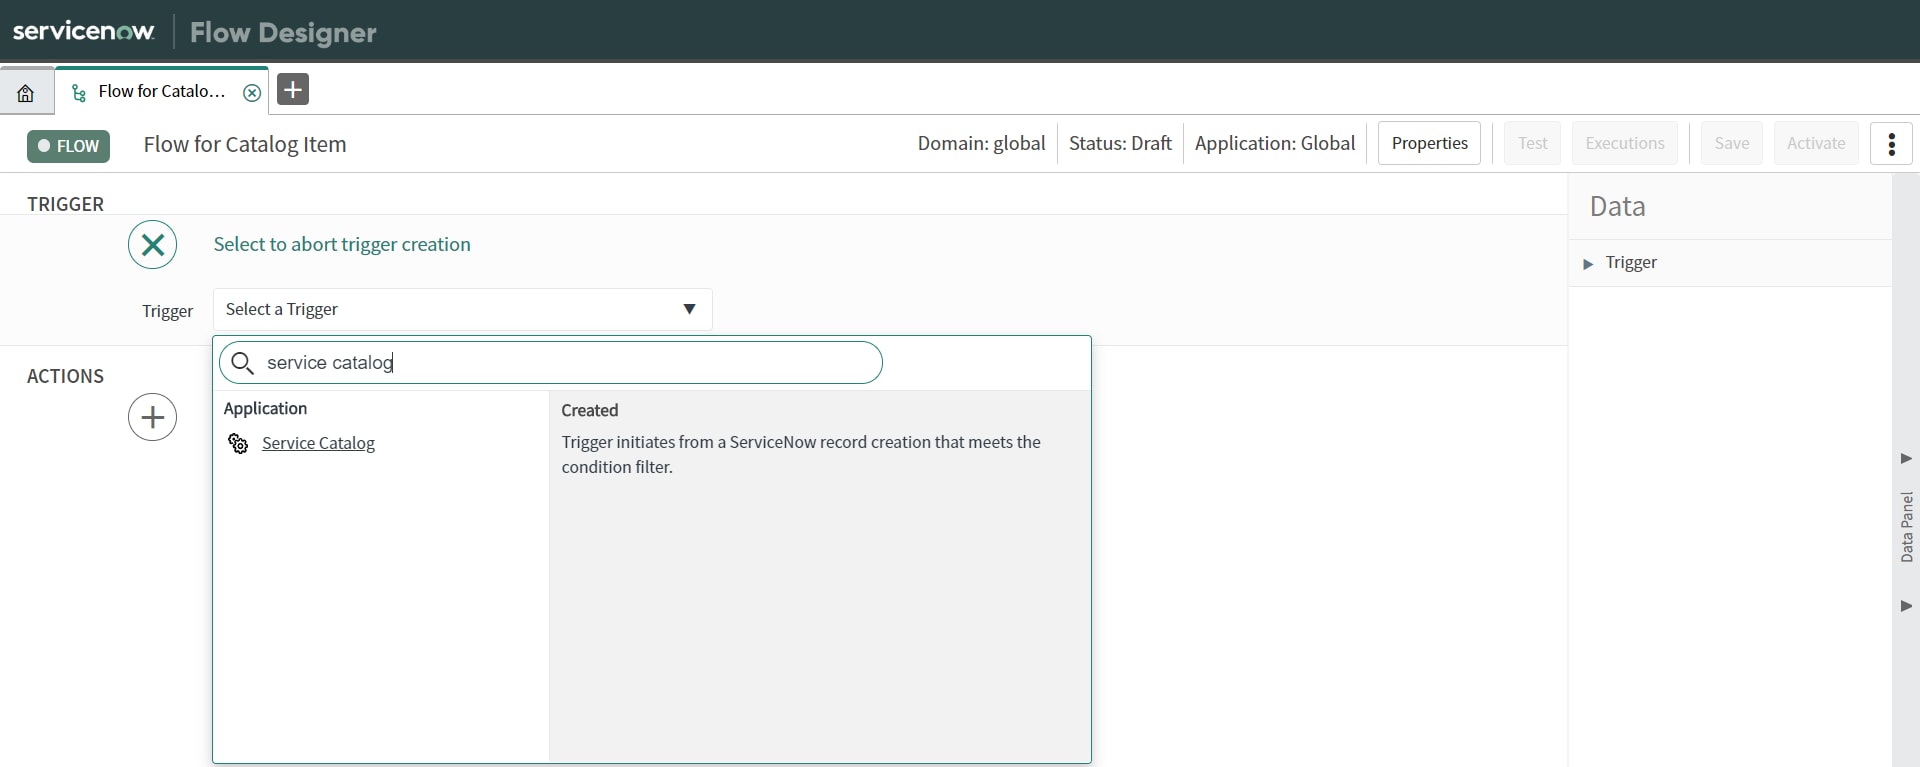Click Application: Global text

coord(1275,143)
